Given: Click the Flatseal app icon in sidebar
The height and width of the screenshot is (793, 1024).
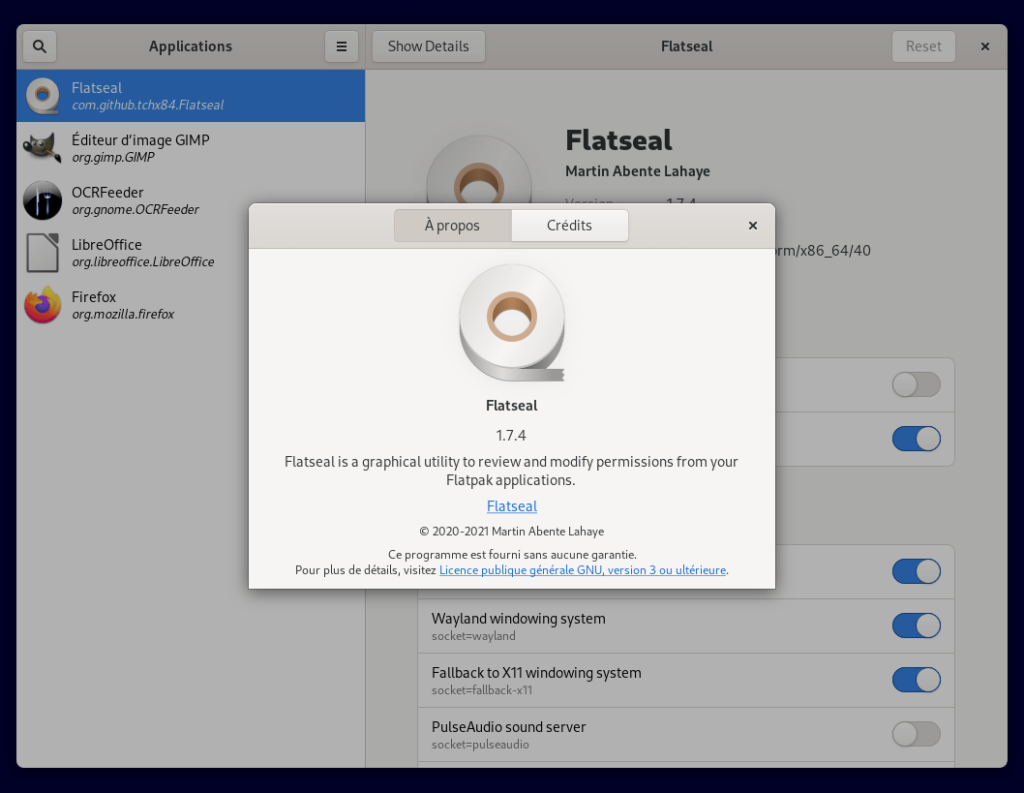Looking at the screenshot, I should (x=42, y=96).
